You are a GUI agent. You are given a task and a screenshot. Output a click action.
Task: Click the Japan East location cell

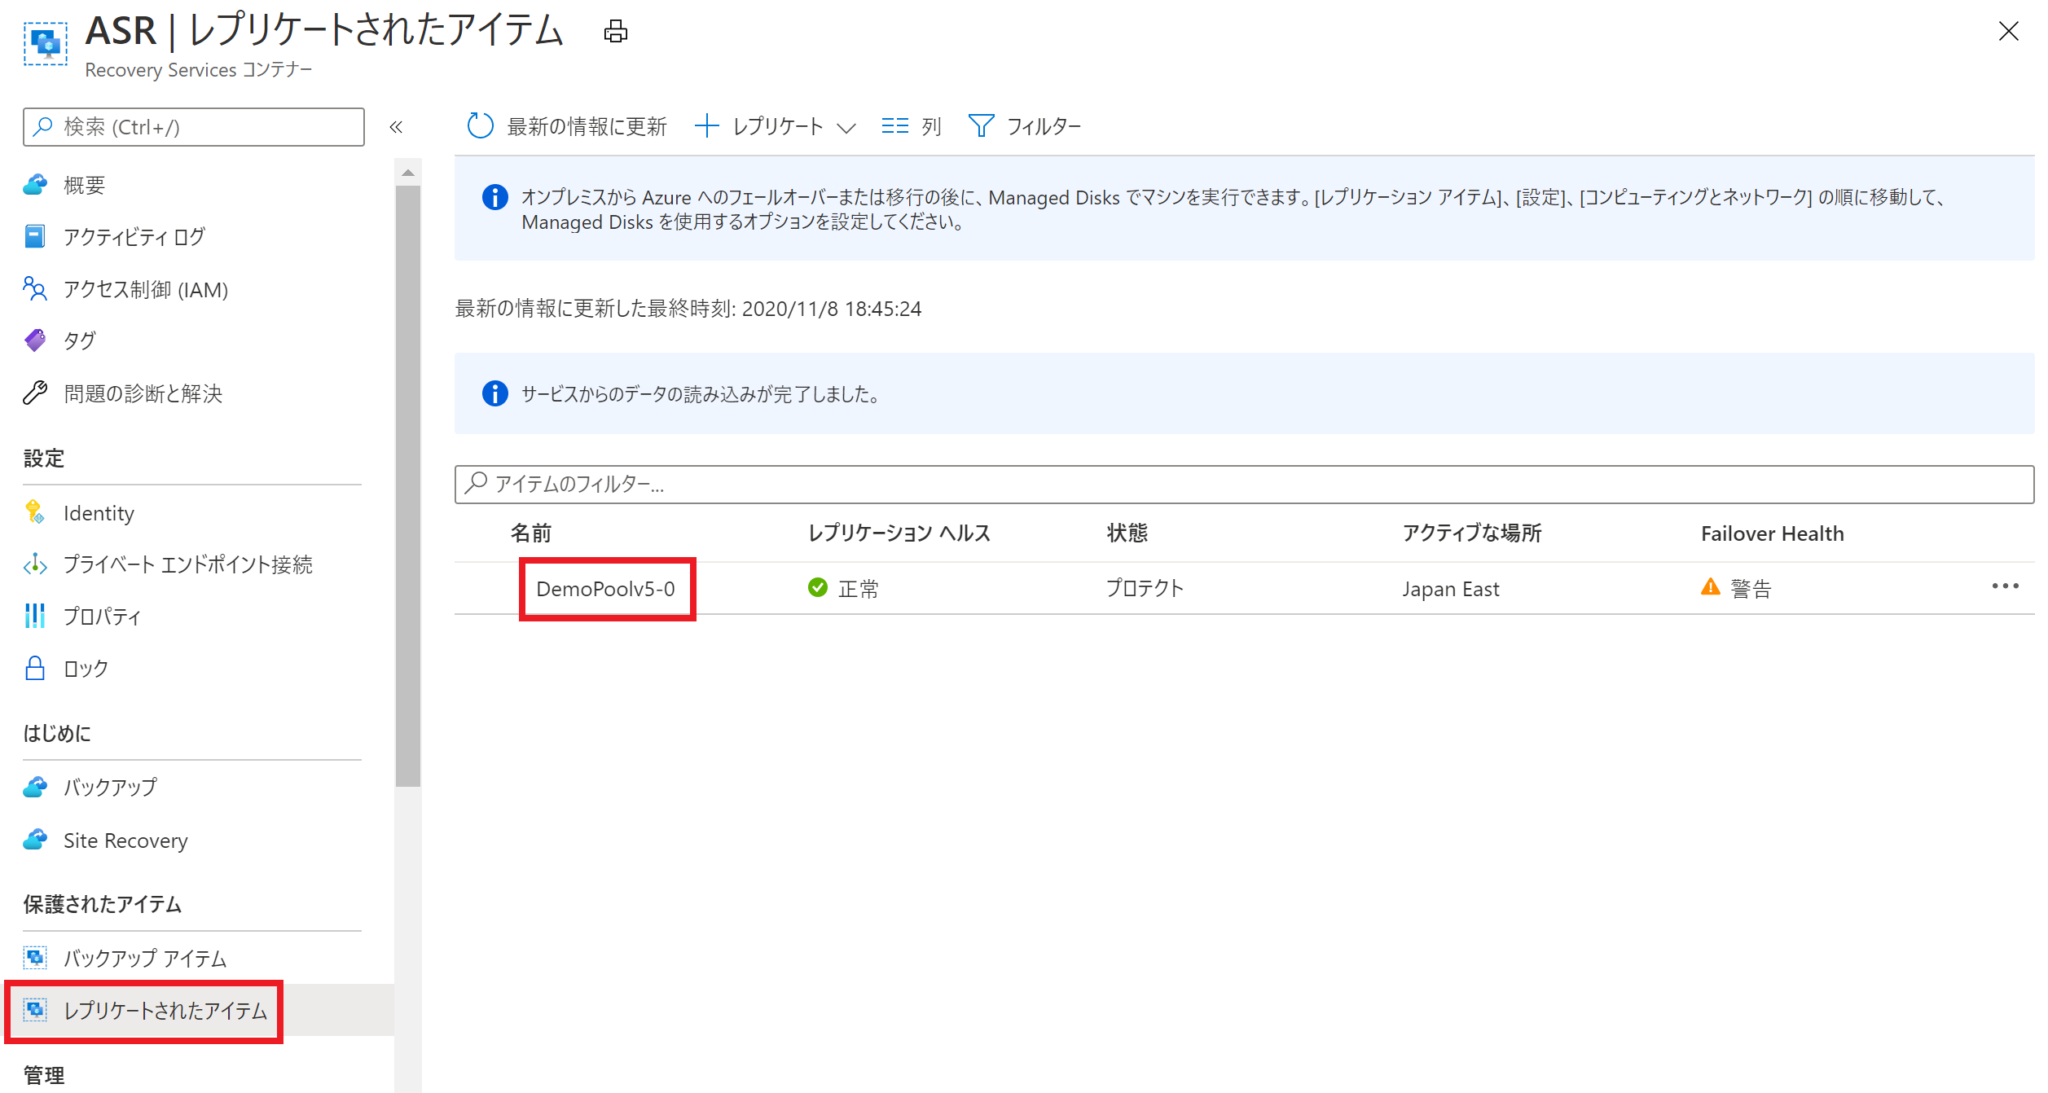(x=1450, y=589)
